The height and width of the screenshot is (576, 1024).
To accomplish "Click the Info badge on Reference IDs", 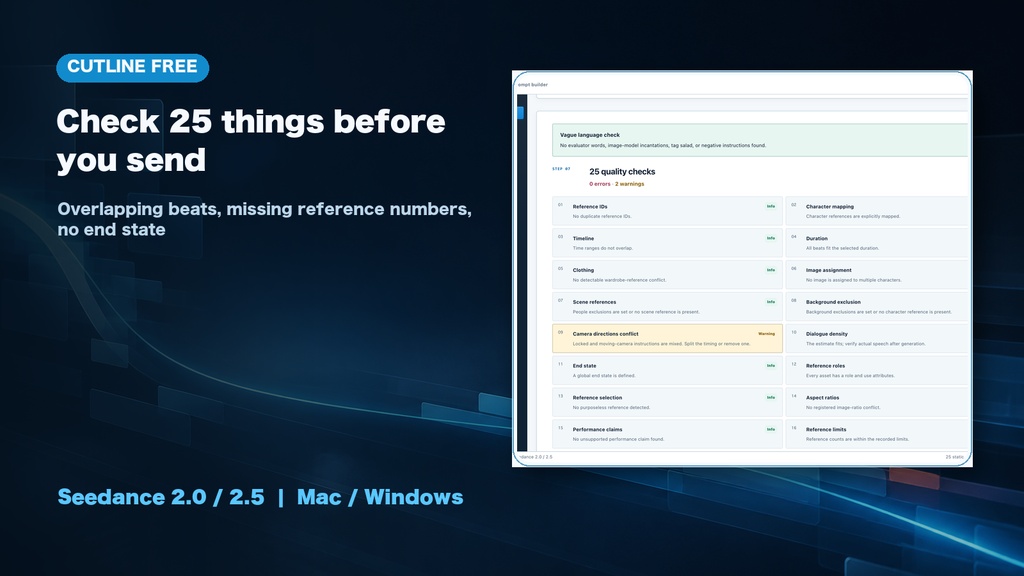I will pos(771,206).
